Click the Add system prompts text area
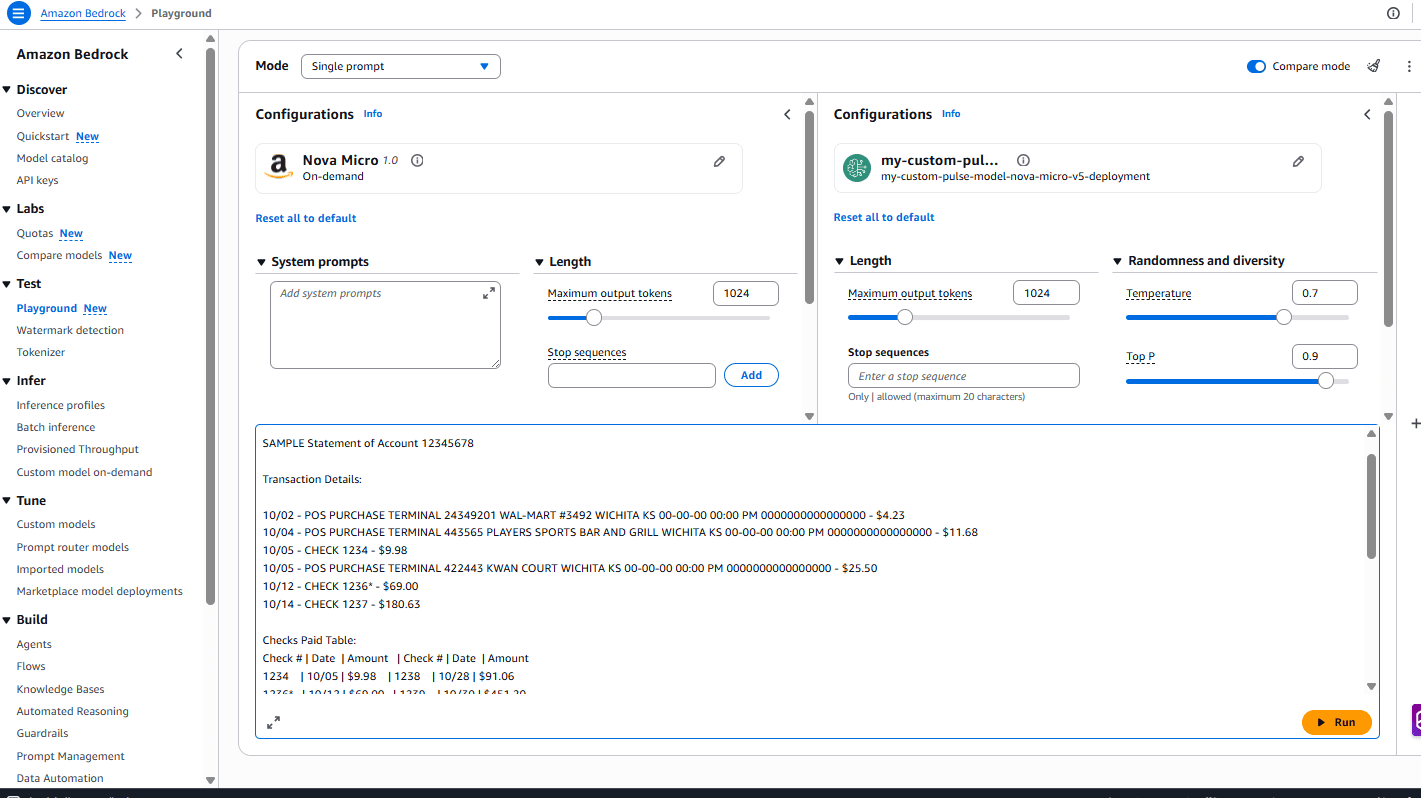Screen dimensions: 1421x798 point(385,325)
